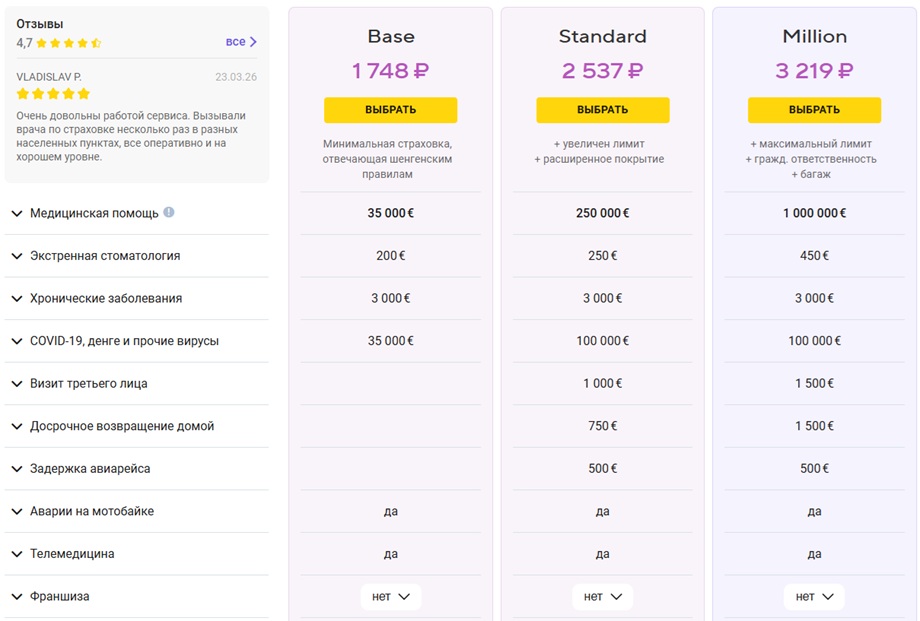Click the 4,7 star rating icons
Viewport: 920px width, 621px height.
[x=69, y=43]
